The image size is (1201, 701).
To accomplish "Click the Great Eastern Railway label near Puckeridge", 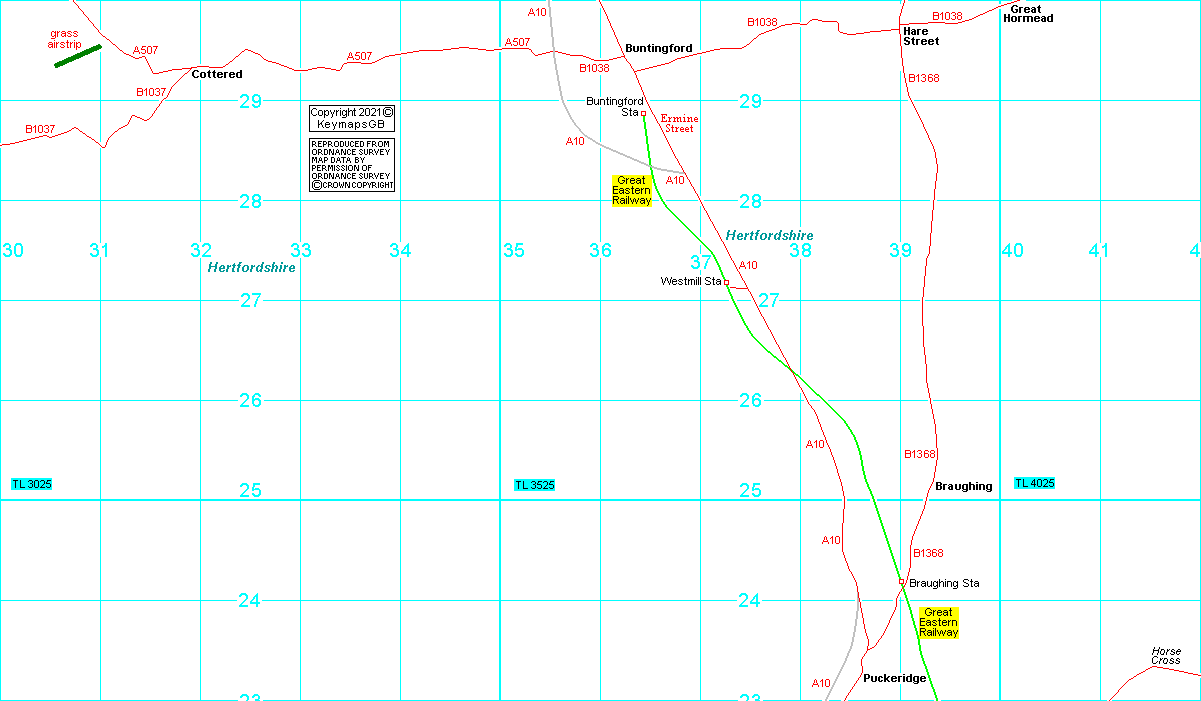I will (938, 622).
